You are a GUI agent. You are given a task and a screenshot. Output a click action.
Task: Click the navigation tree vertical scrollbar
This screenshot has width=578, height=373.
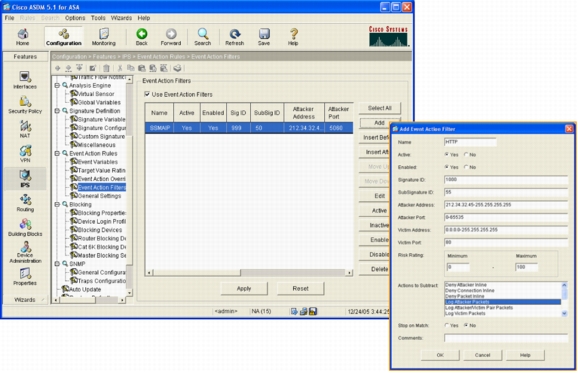(129, 186)
